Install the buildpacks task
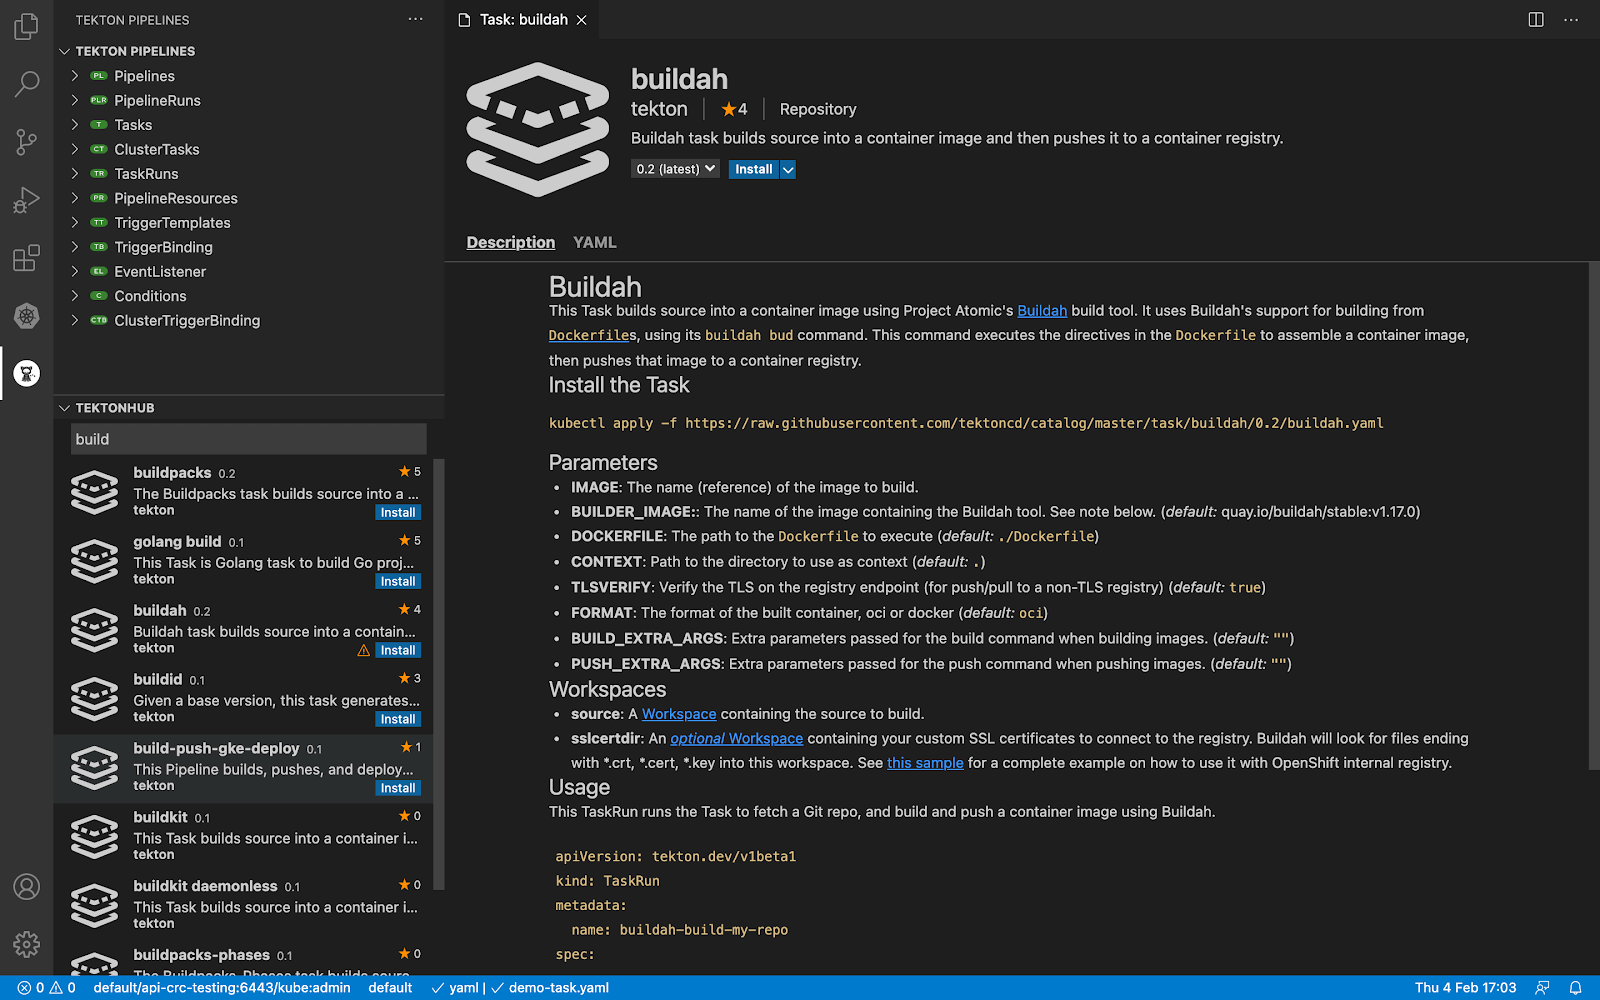The width and height of the screenshot is (1600, 1000). click(398, 513)
